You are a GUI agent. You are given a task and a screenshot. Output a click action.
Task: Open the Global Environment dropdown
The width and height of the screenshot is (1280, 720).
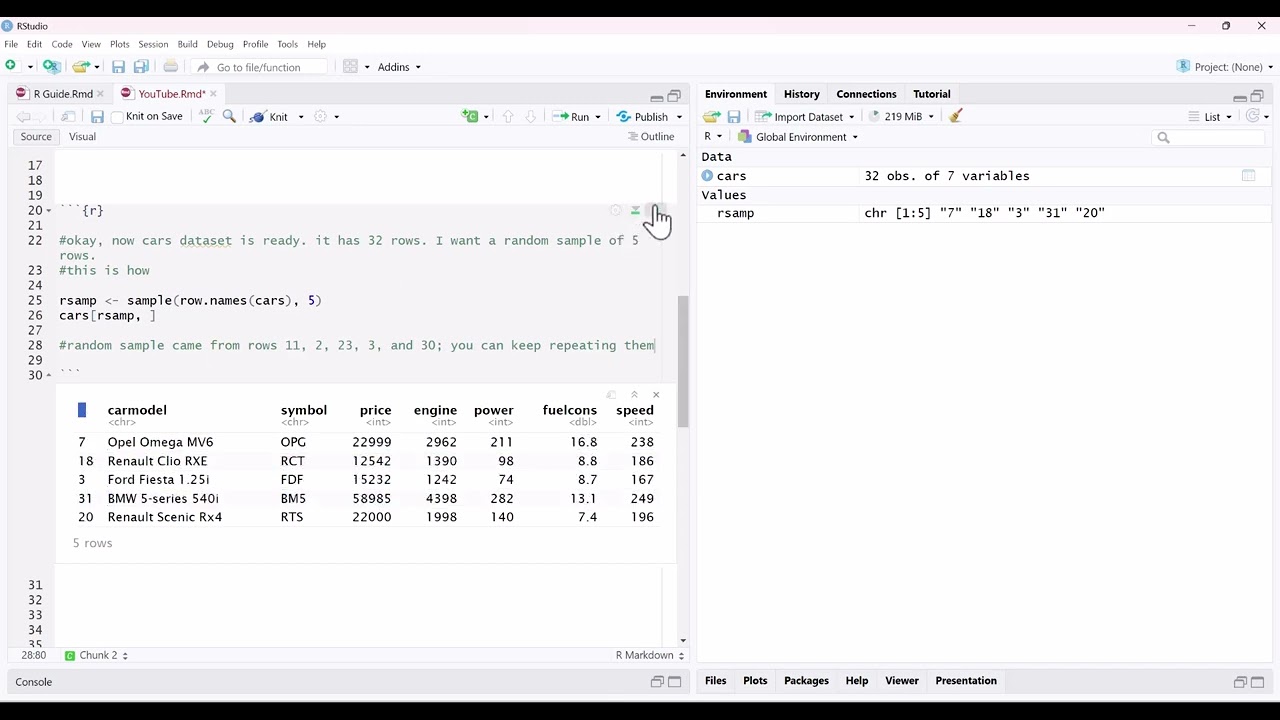798,137
